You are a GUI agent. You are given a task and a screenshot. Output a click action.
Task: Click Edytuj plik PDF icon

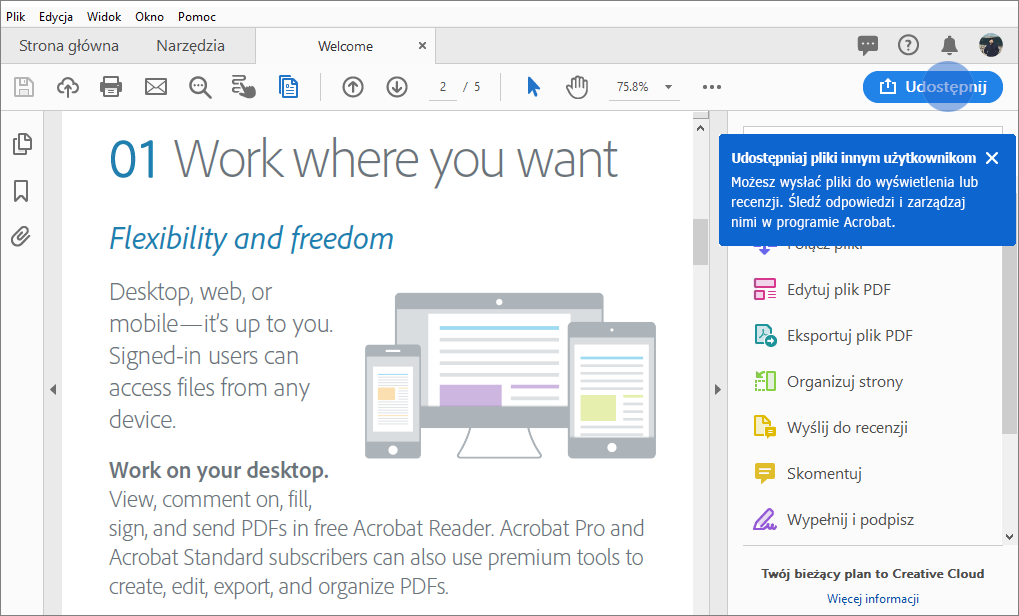[765, 289]
